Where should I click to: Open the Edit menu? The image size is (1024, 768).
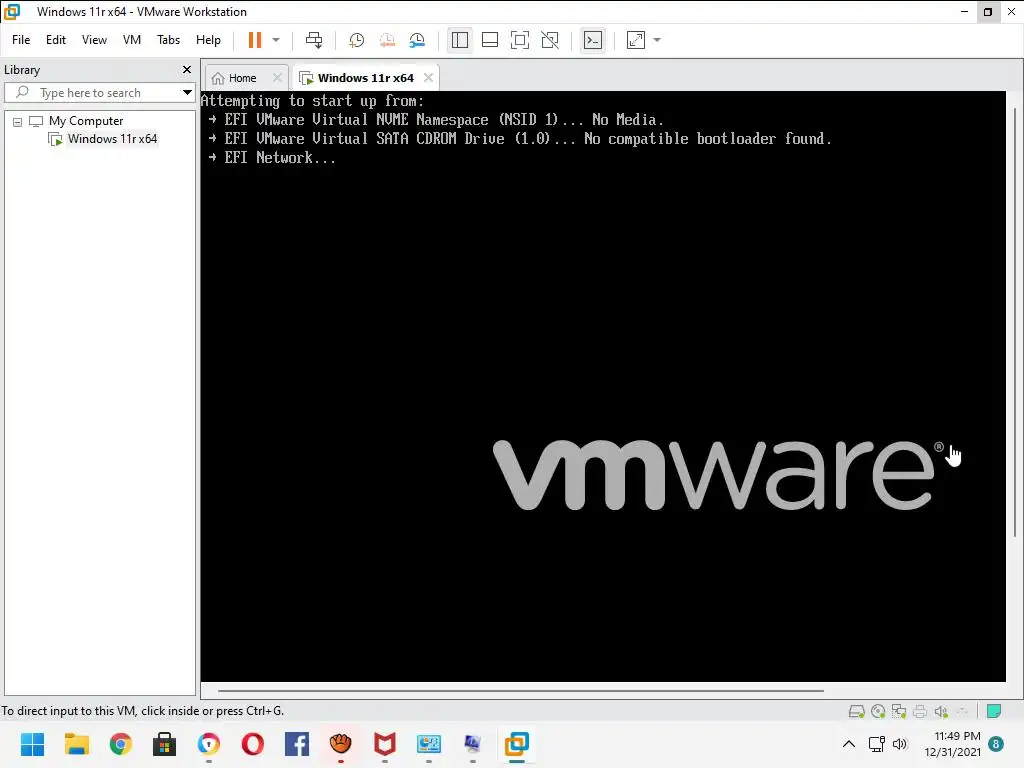(x=56, y=40)
